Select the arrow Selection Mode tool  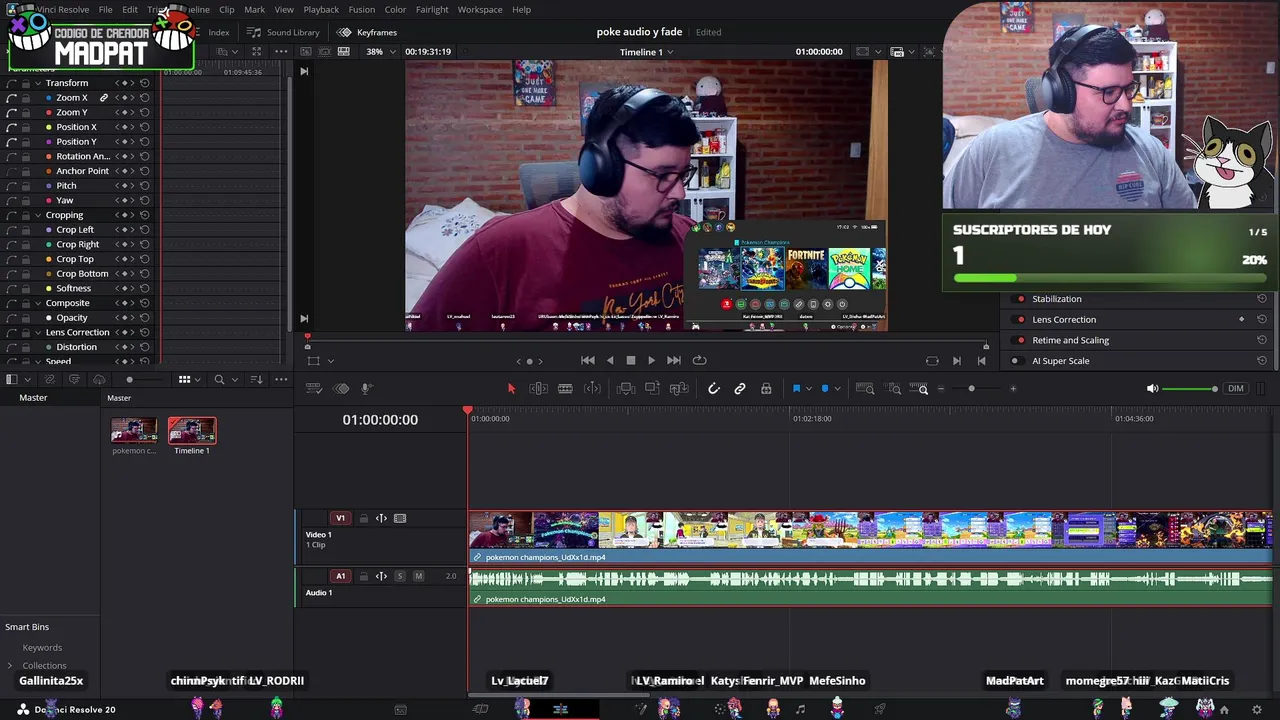tap(511, 388)
